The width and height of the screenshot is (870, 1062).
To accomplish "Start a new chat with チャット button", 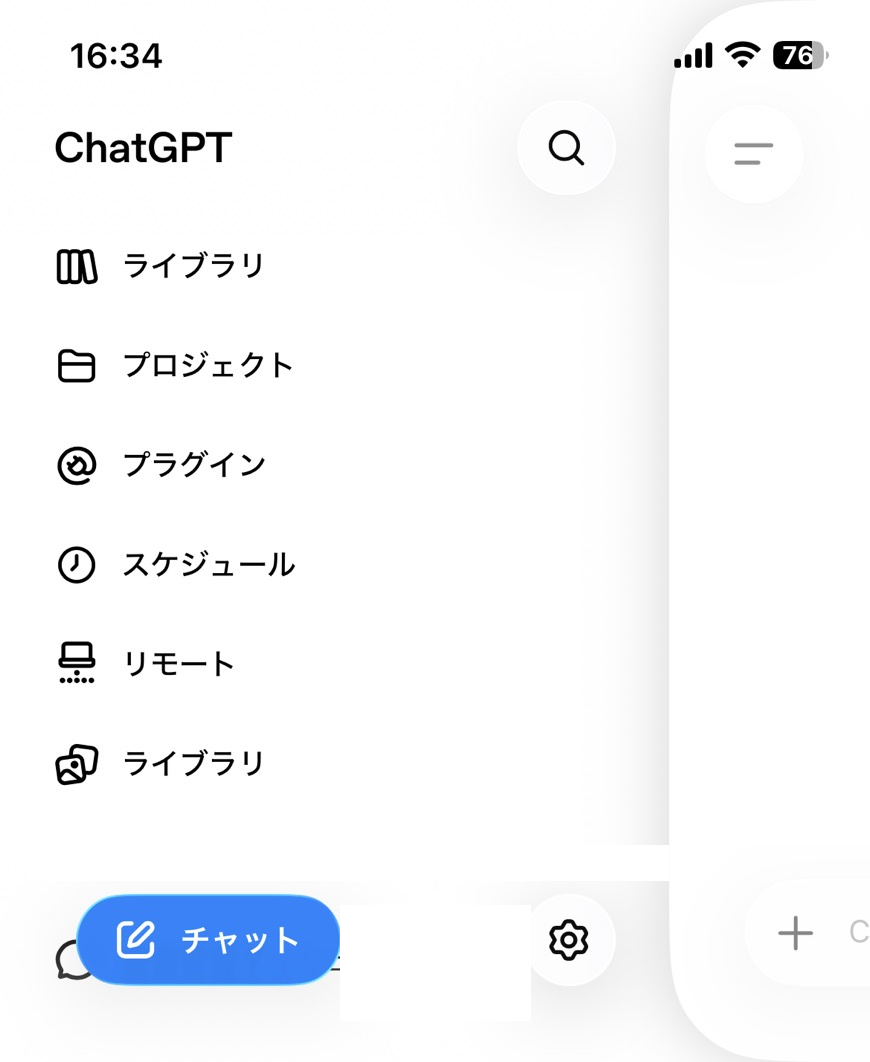I will (208, 939).
